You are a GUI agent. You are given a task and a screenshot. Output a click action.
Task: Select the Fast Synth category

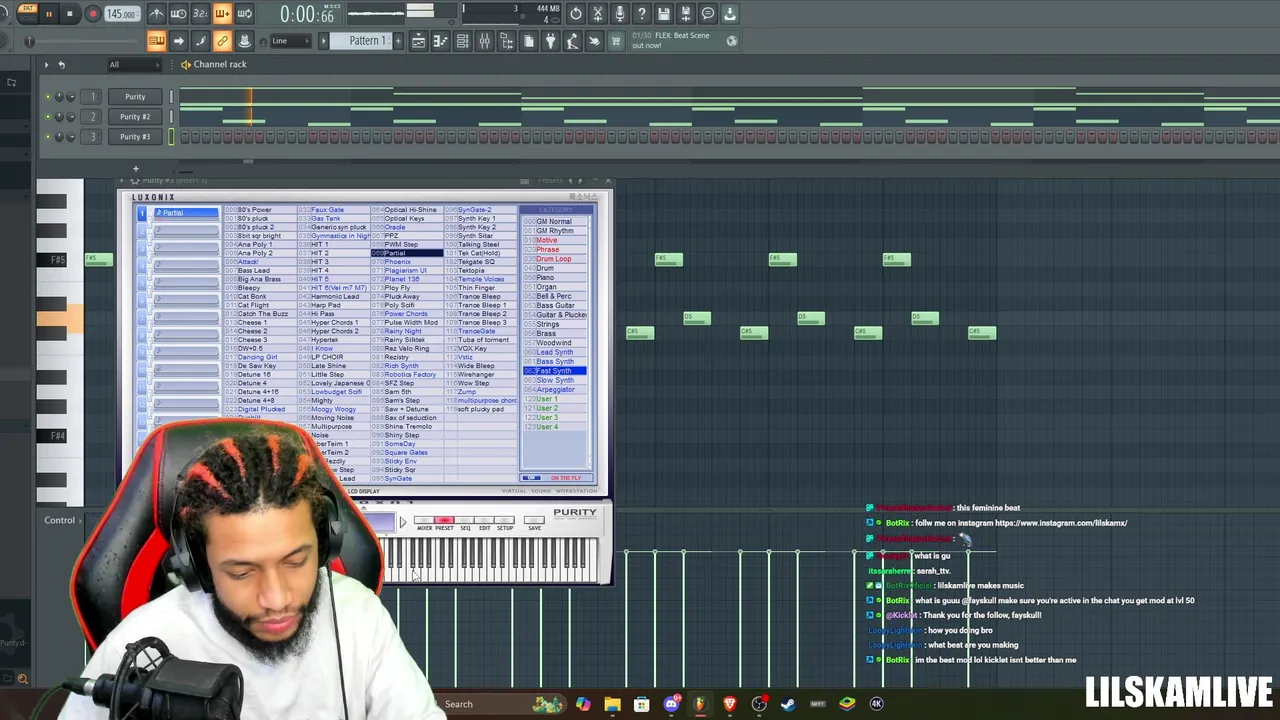554,371
